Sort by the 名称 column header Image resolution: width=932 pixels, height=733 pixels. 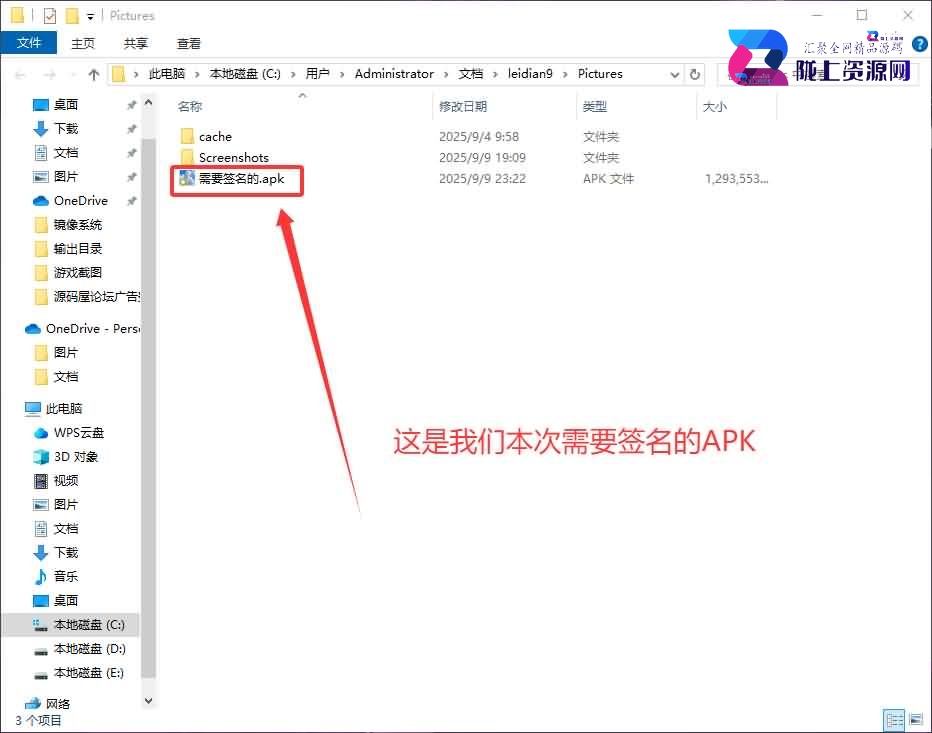click(x=190, y=106)
